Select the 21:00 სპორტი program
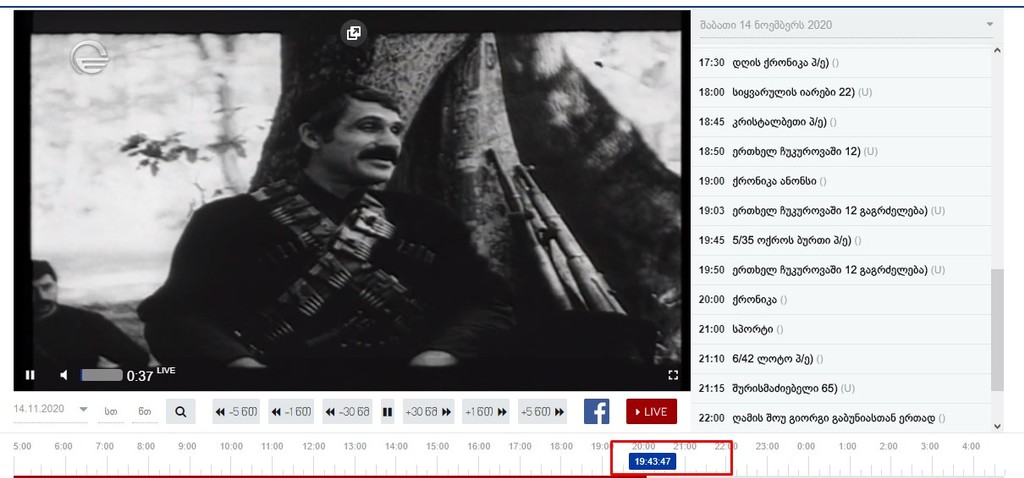This screenshot has width=1024, height=478. click(x=841, y=329)
